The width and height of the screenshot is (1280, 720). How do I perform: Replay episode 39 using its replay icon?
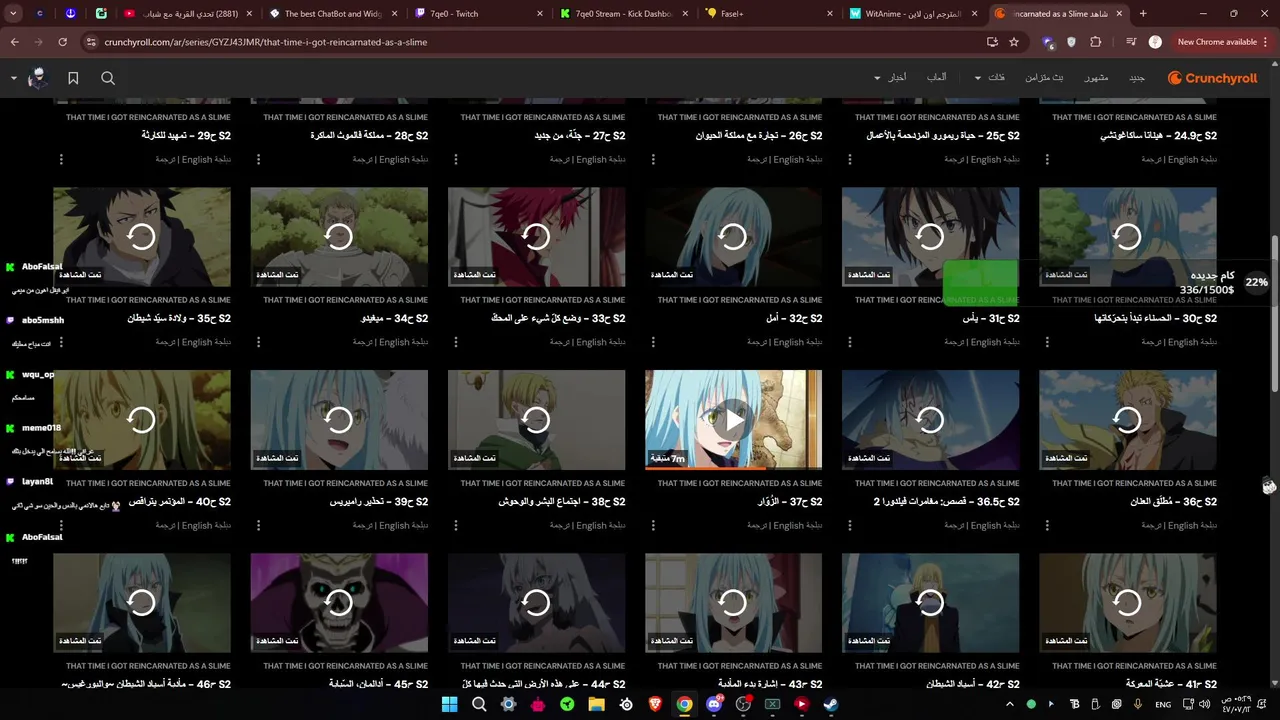(x=339, y=420)
